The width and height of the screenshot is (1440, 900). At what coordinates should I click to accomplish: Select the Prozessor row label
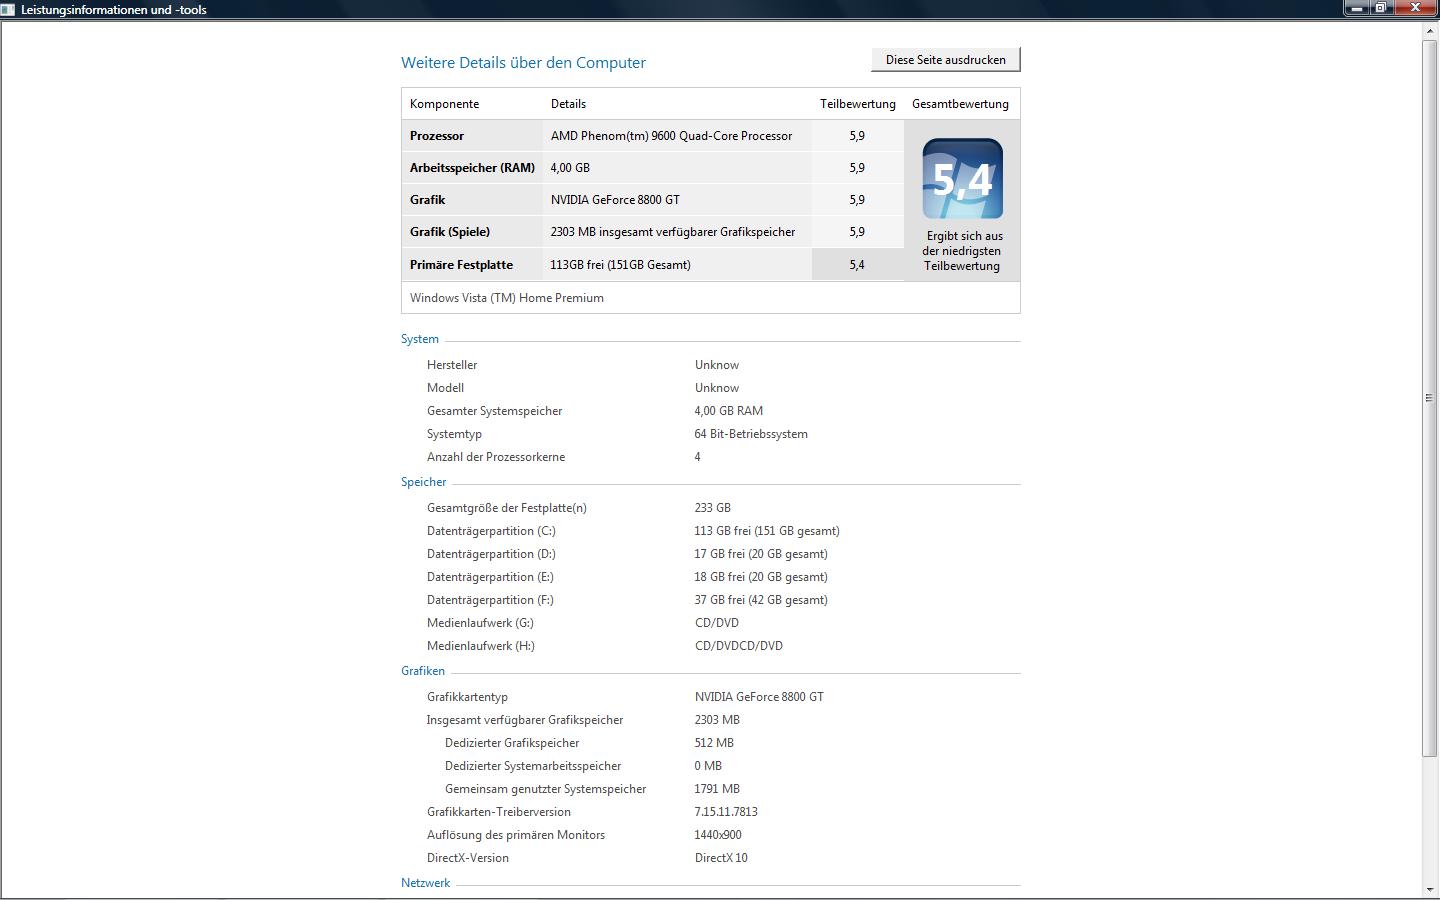pos(437,136)
